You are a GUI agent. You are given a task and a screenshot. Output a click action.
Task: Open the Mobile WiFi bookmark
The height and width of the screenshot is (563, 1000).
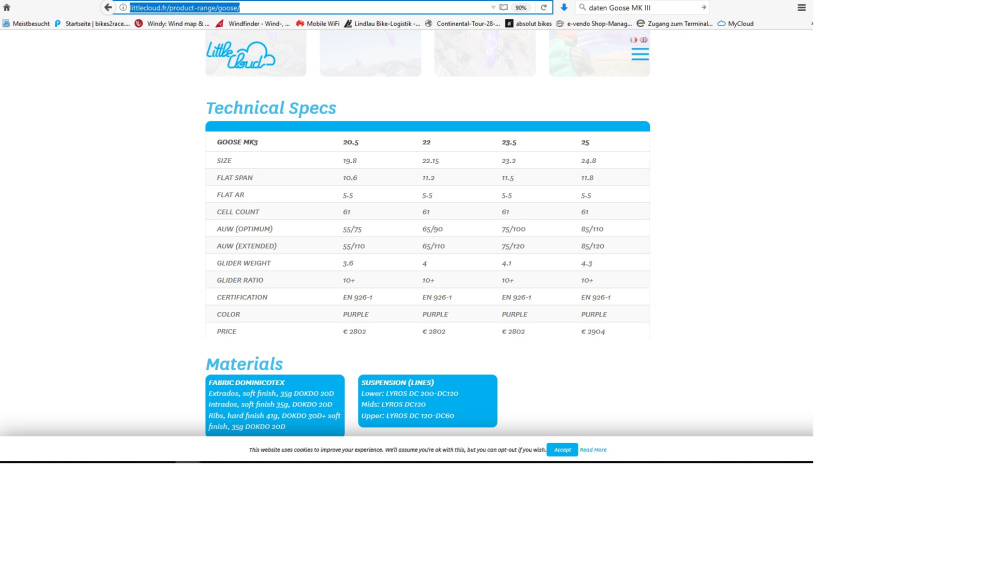(x=318, y=24)
